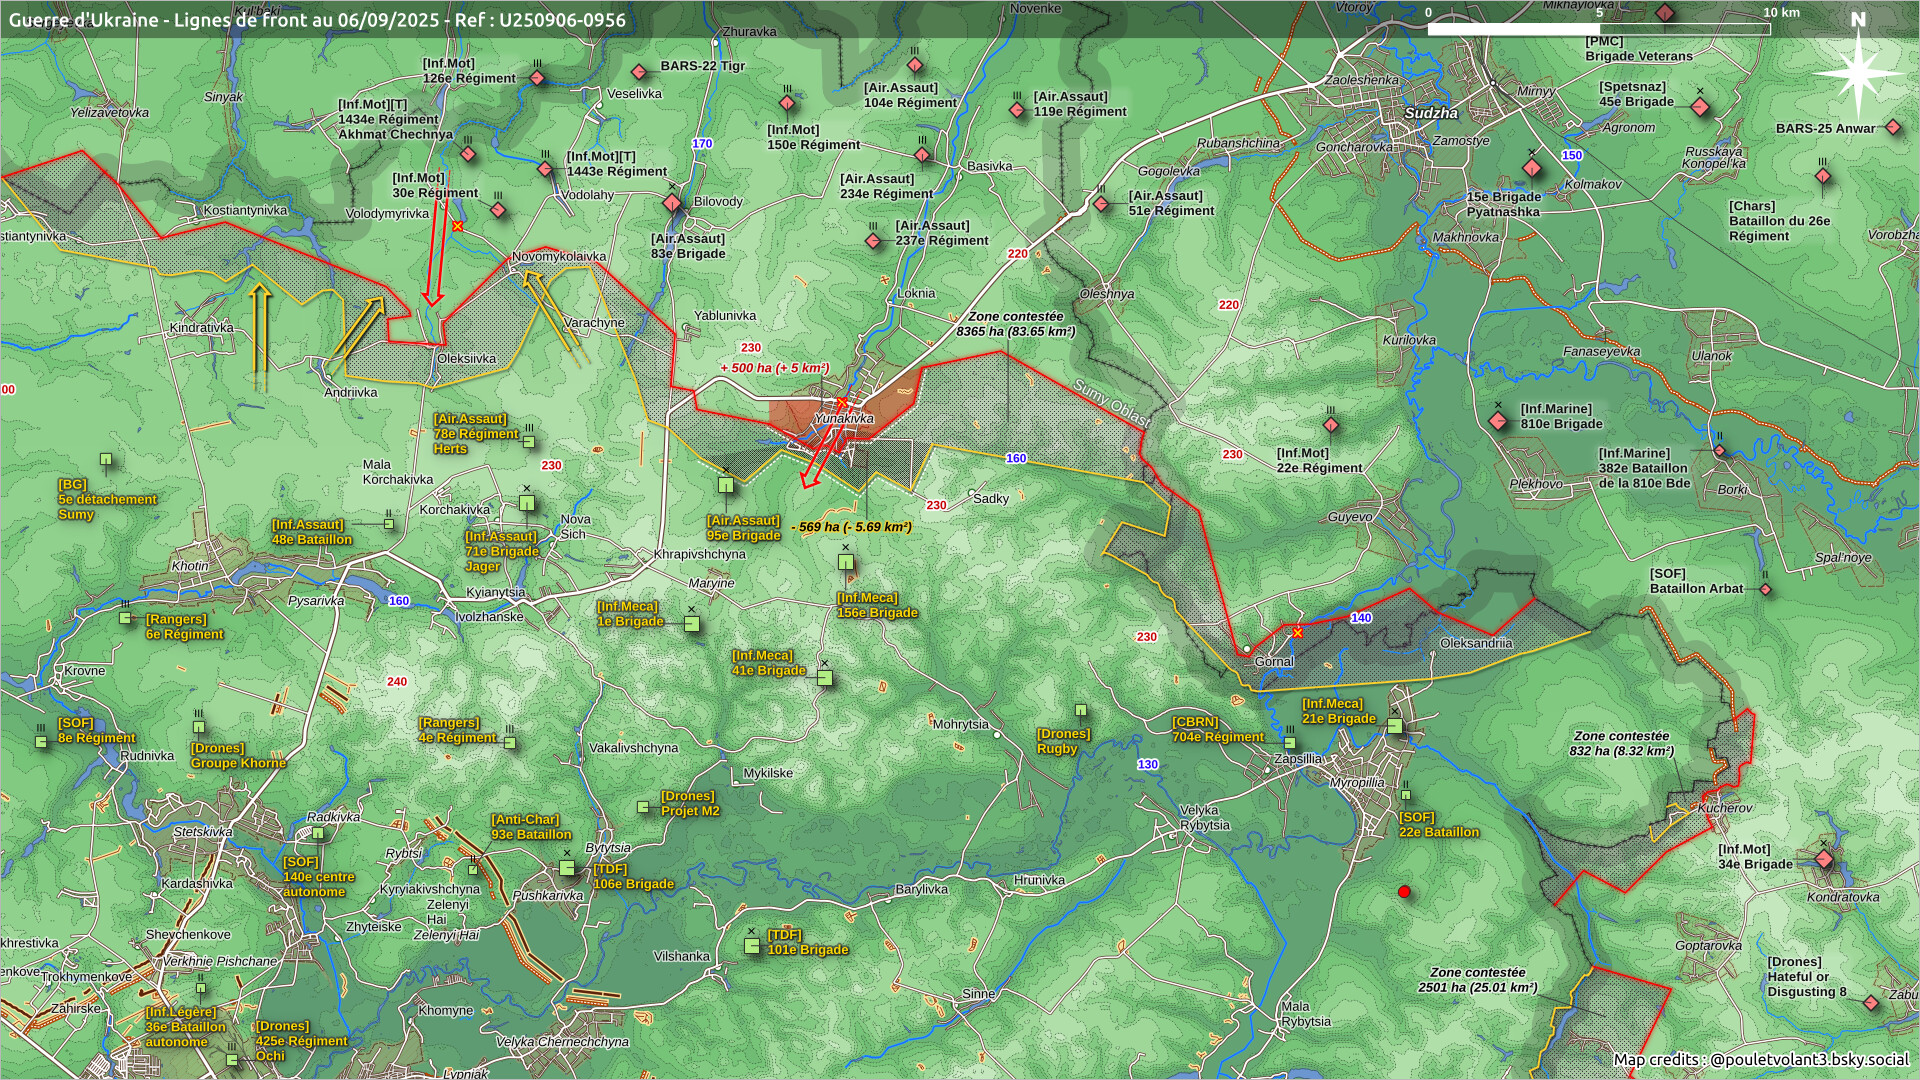
Task: Click the 101e Brigade TDF green square
Action: coord(752,945)
